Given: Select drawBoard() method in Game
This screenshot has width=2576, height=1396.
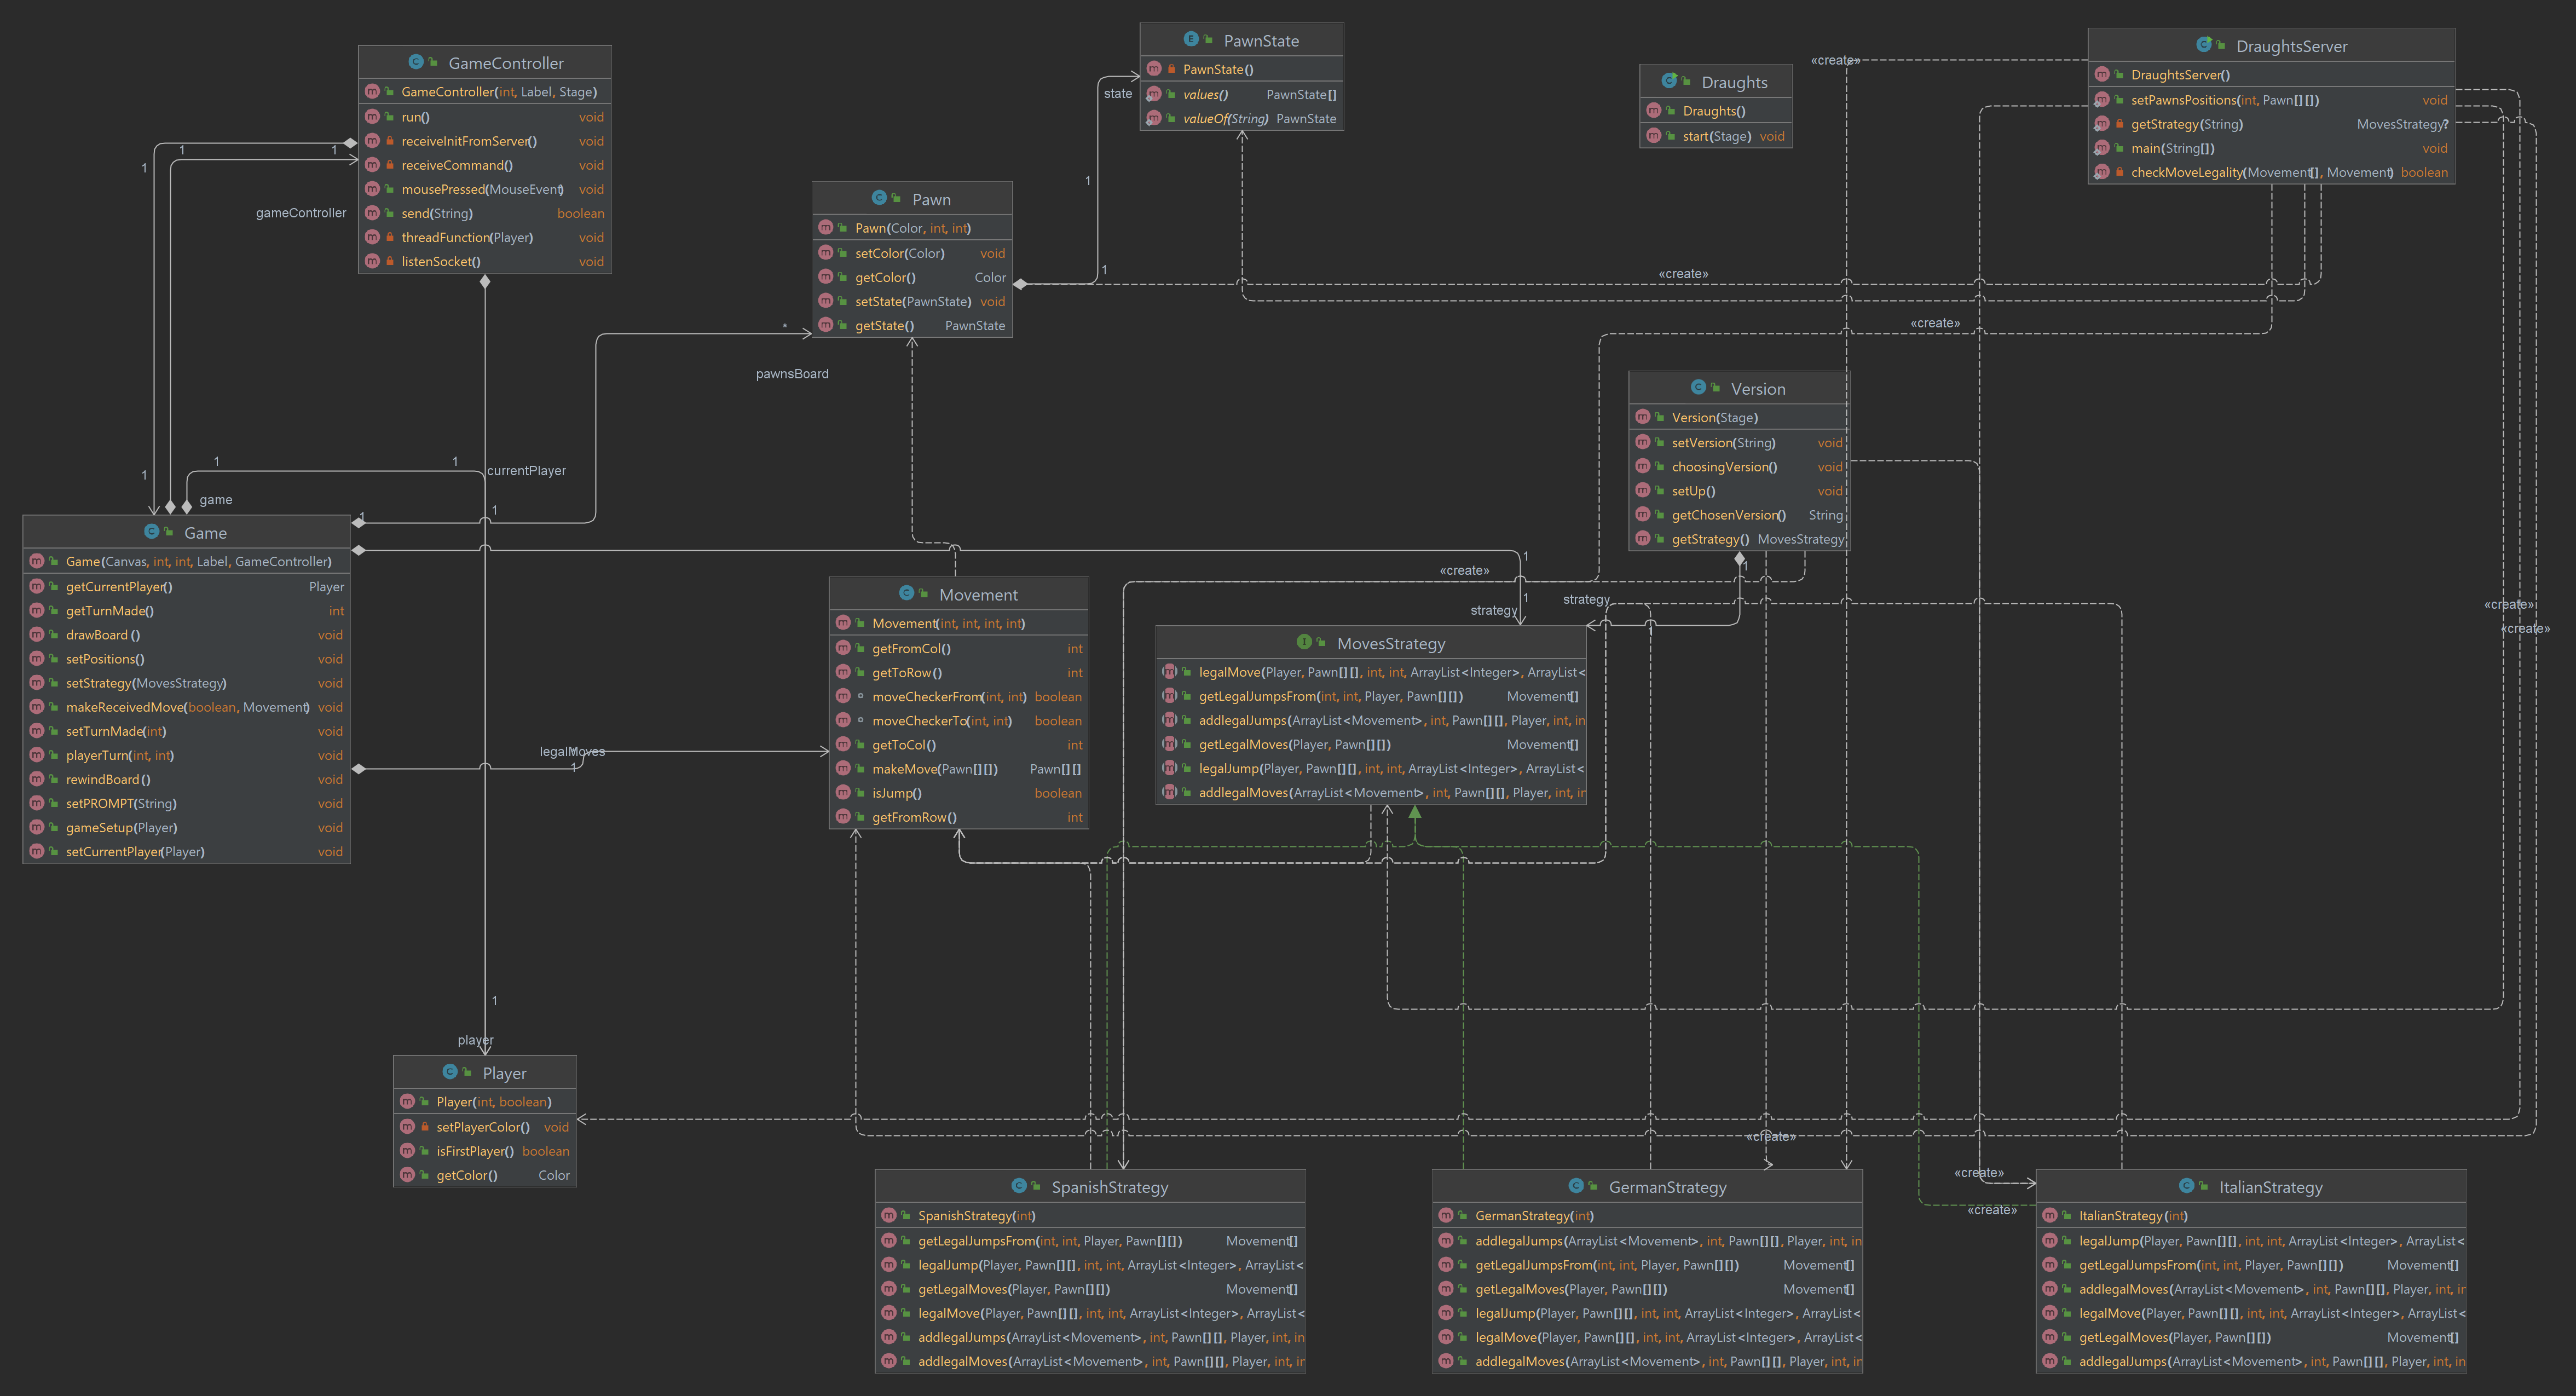Looking at the screenshot, I should tap(186, 635).
